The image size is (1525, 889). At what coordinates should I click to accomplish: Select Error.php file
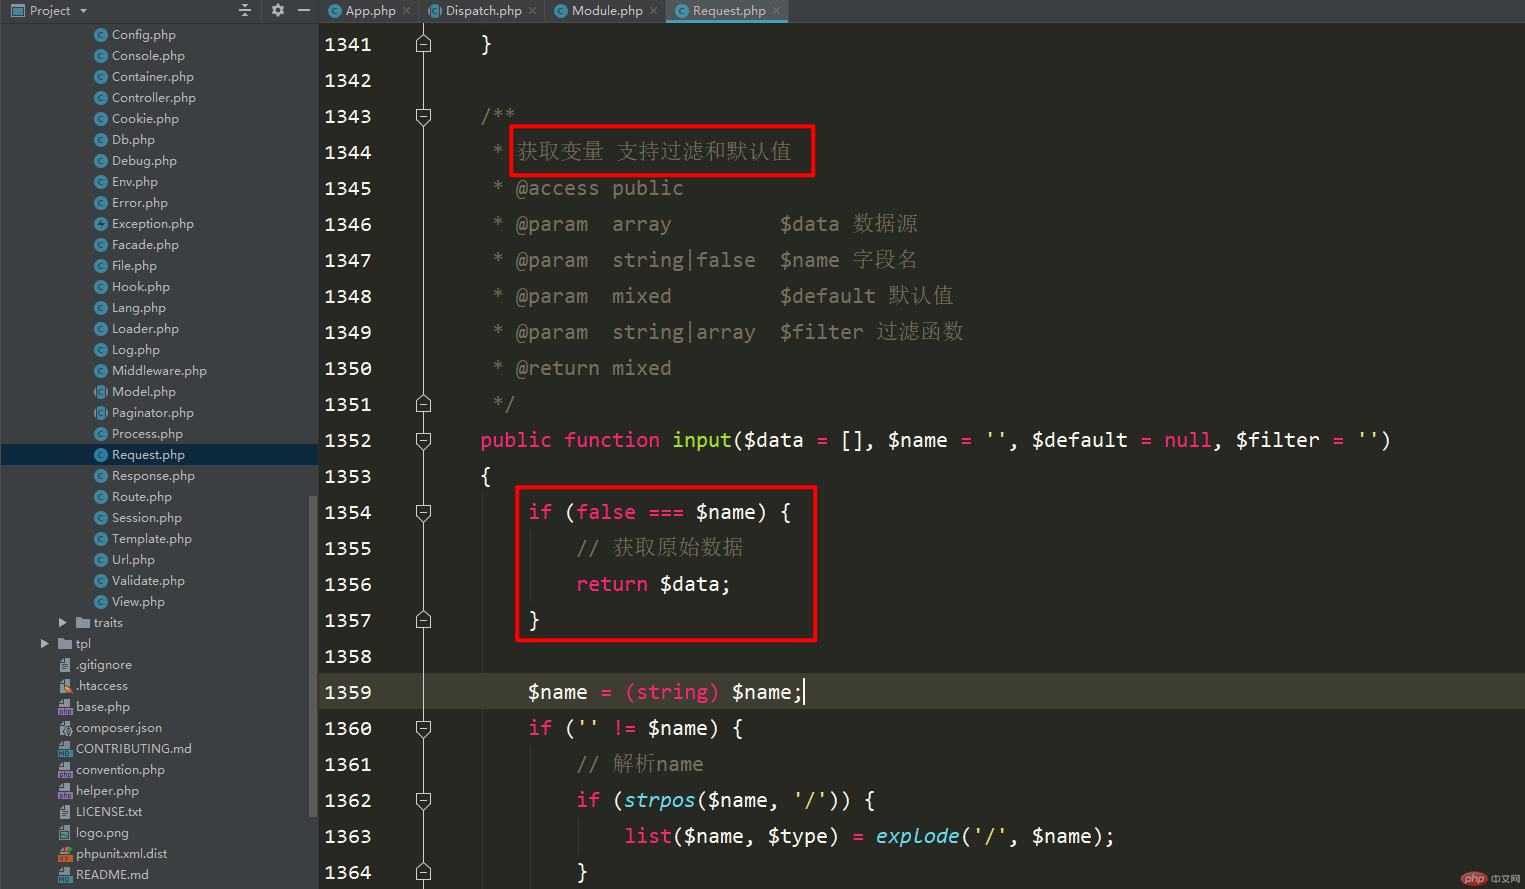coord(139,203)
